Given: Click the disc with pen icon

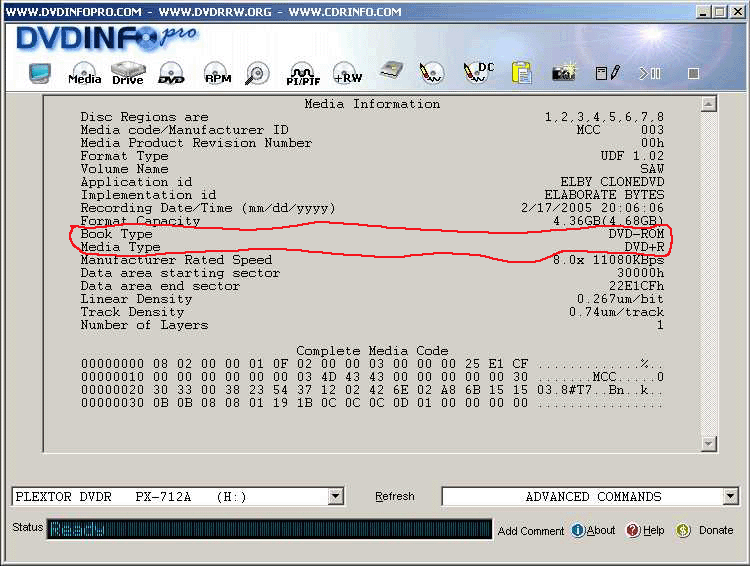Looking at the screenshot, I should (x=431, y=73).
